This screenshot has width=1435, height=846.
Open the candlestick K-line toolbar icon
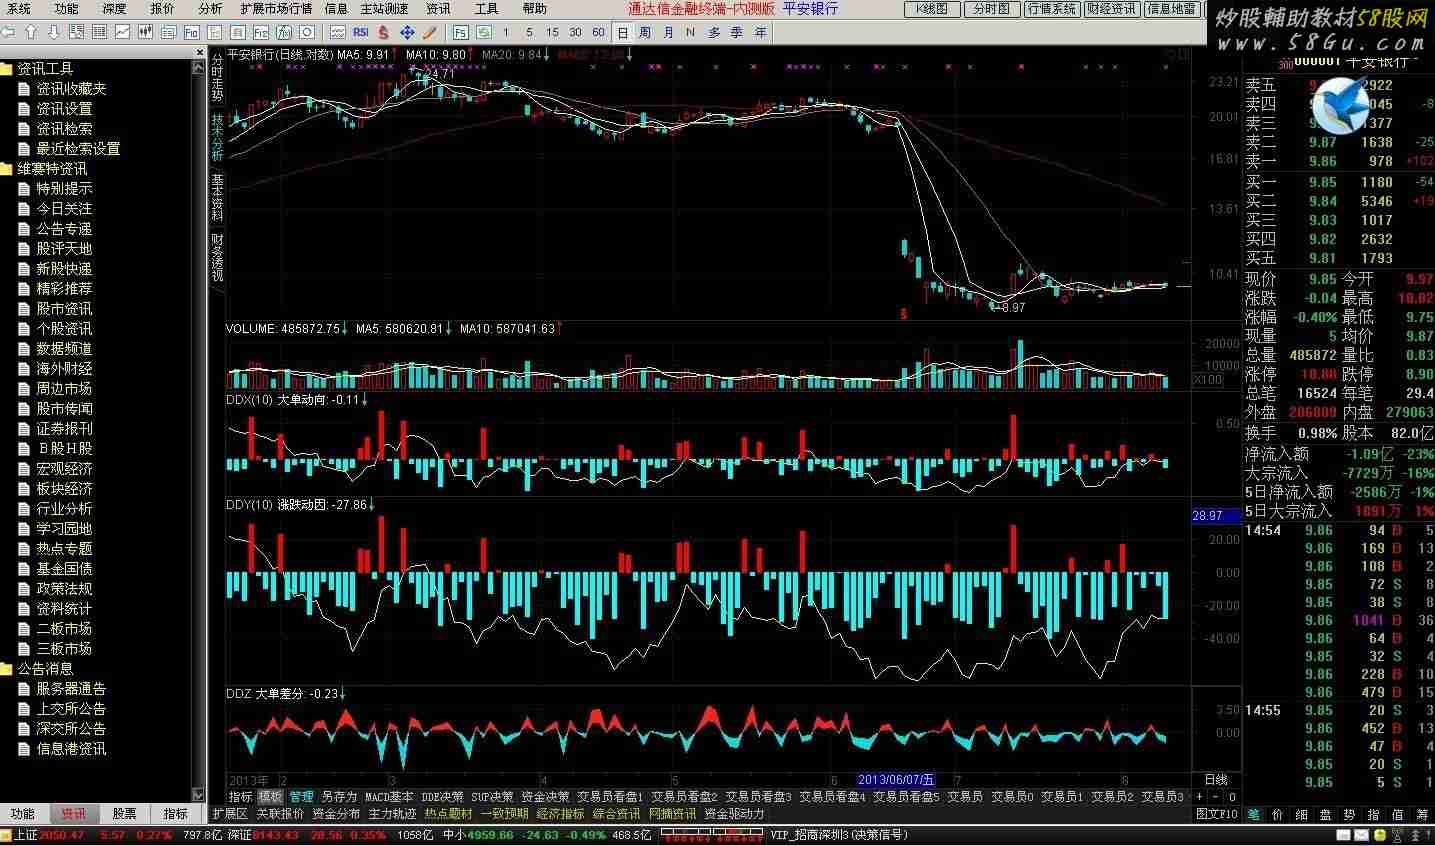[x=145, y=32]
